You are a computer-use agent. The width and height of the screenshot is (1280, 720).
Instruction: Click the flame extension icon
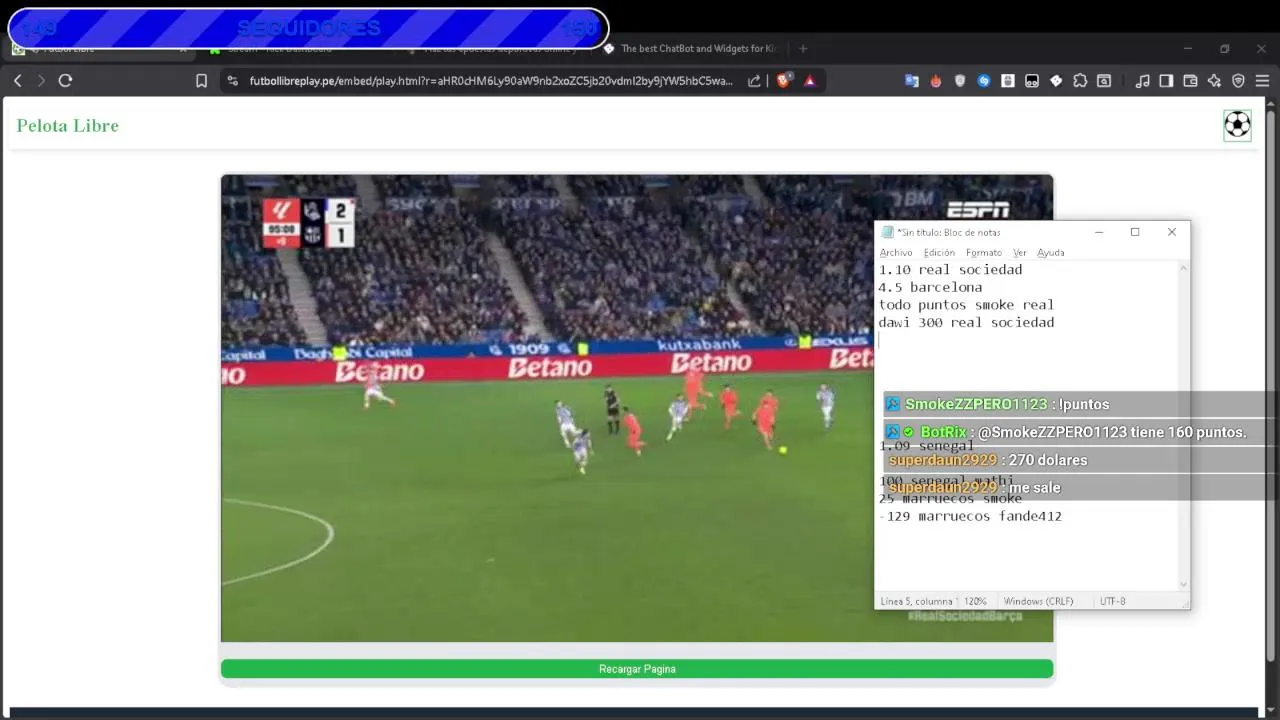[x=936, y=81]
